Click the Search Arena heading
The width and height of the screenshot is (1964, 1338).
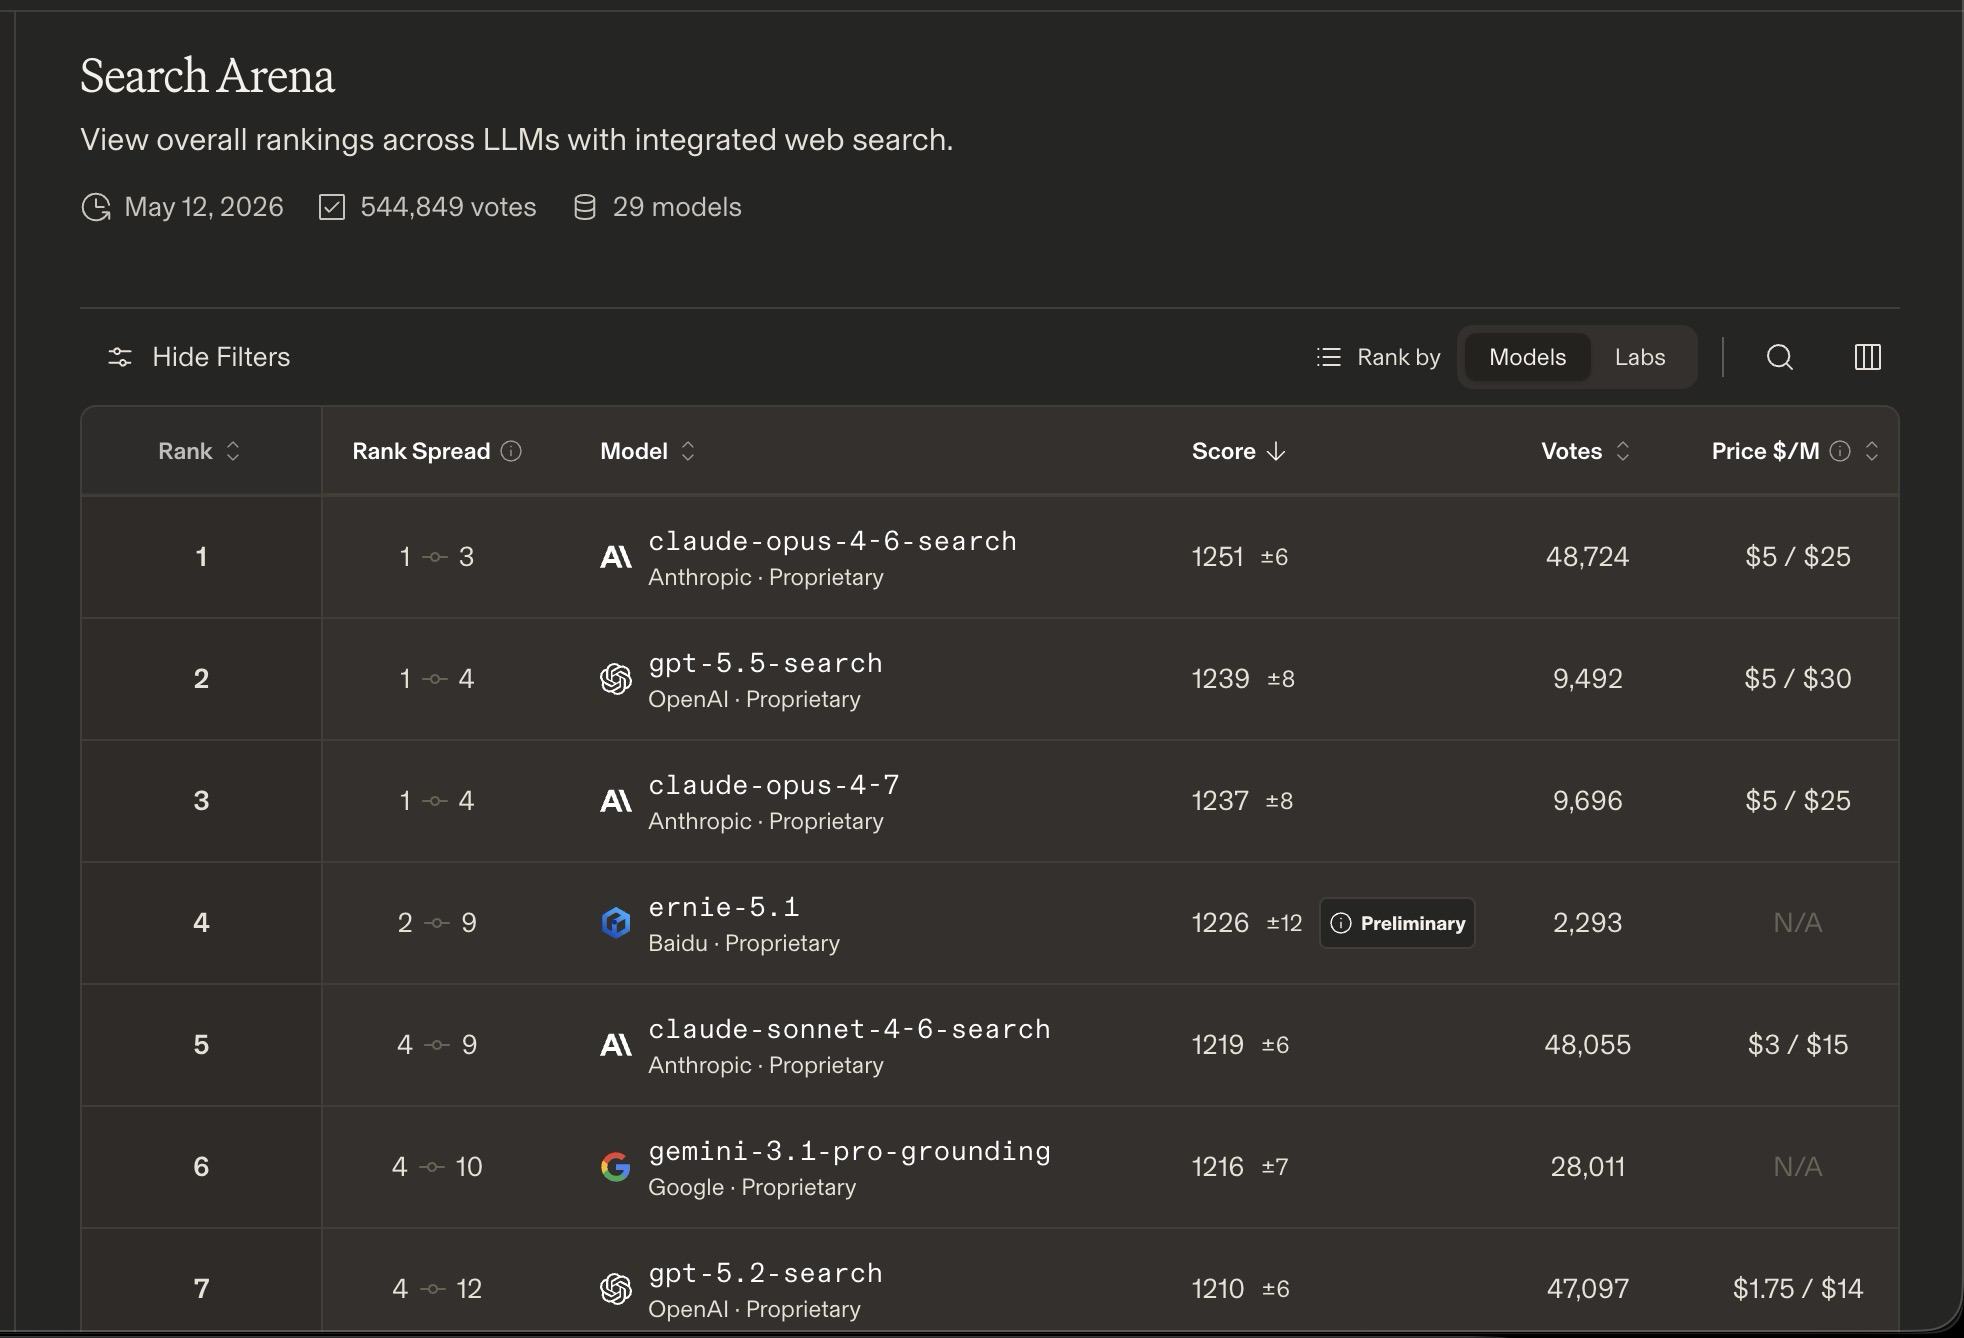coord(207,76)
